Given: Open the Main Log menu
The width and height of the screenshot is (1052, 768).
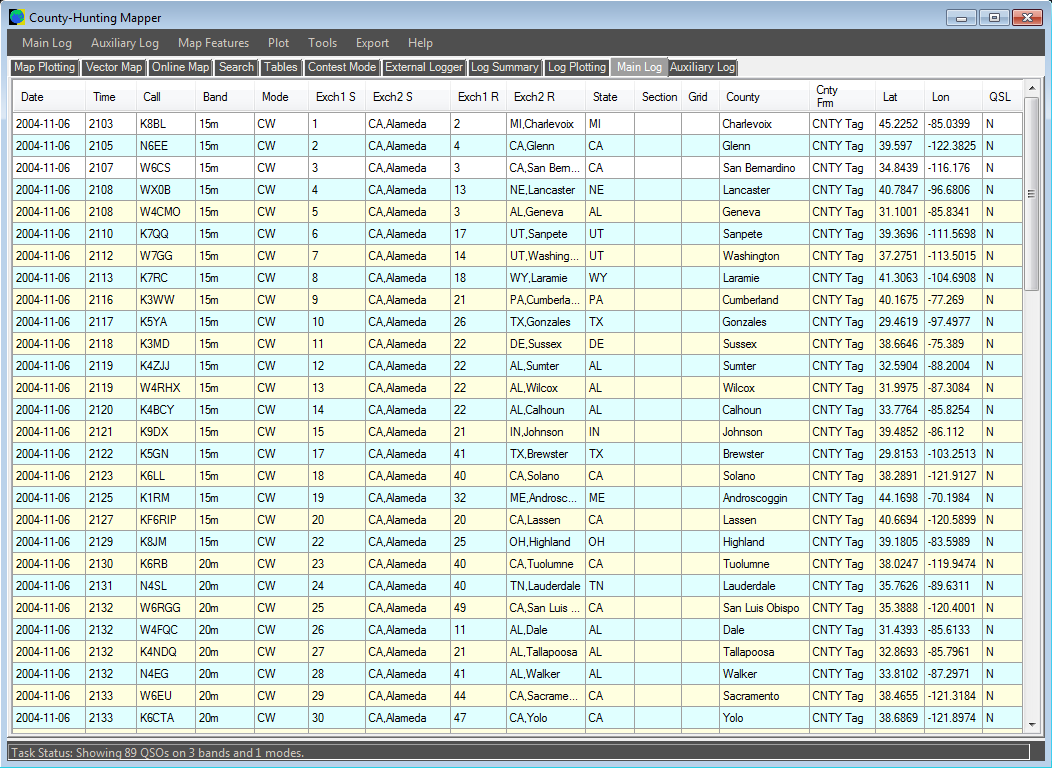Looking at the screenshot, I should 47,43.
